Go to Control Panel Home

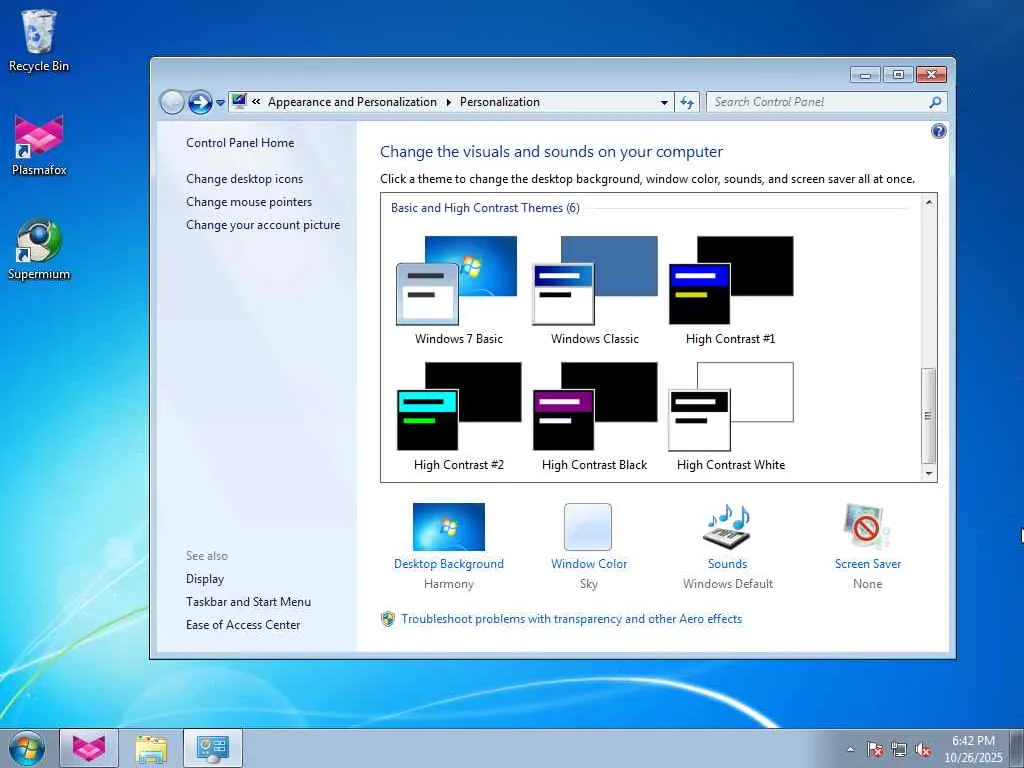click(x=240, y=142)
